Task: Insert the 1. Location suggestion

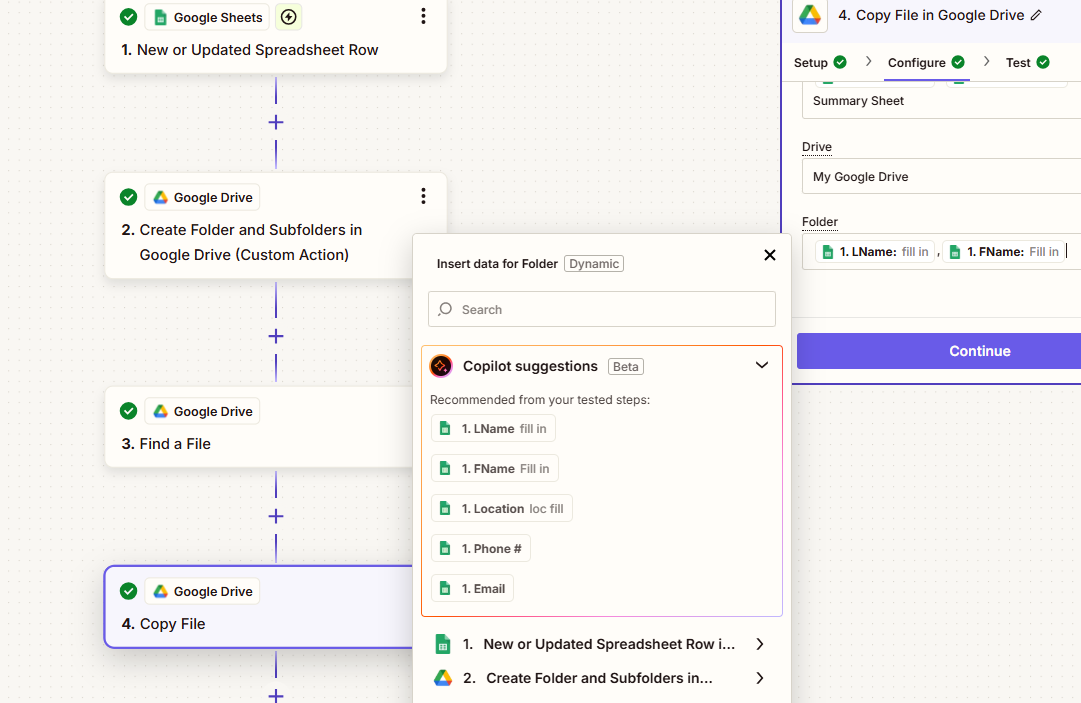Action: (x=501, y=509)
